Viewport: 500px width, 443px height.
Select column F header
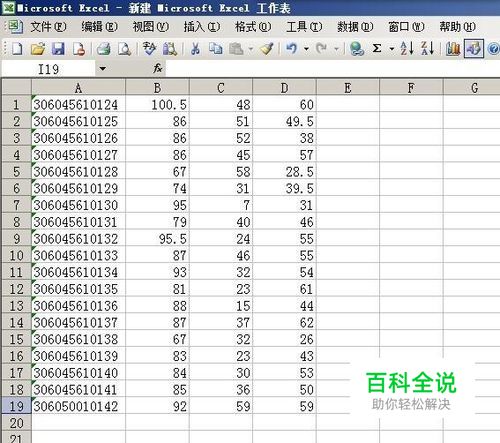click(x=411, y=87)
